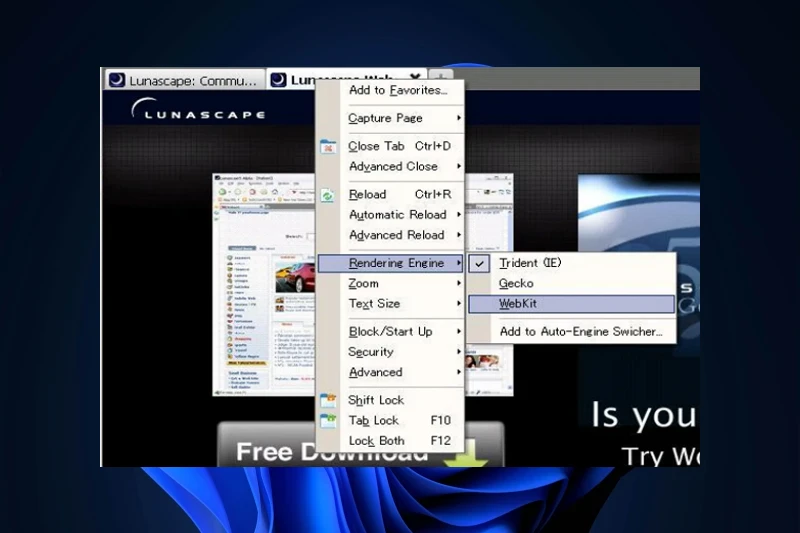Viewport: 800px width, 533px height.
Task: Open a new tab with the plus button
Action: [x=441, y=77]
